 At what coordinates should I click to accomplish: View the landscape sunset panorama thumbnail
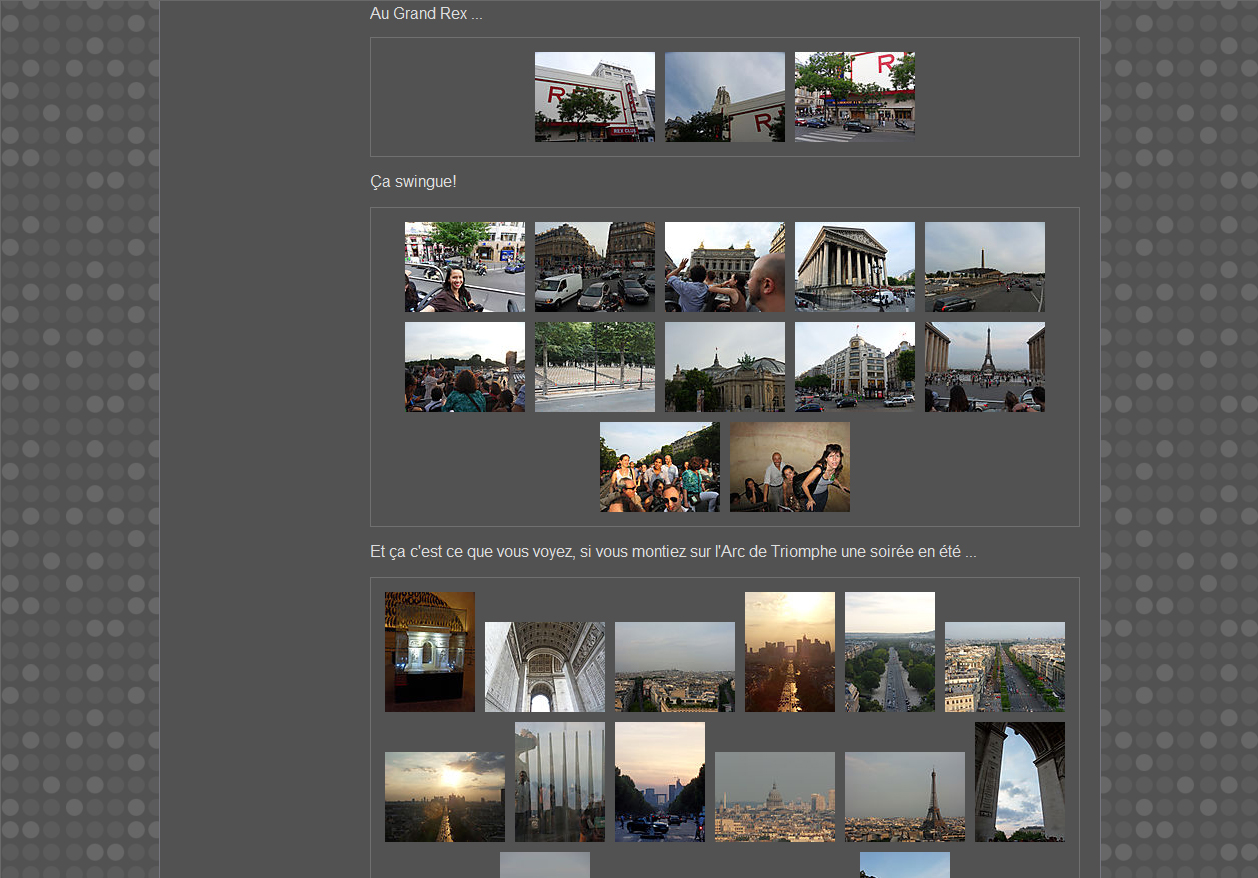(444, 797)
